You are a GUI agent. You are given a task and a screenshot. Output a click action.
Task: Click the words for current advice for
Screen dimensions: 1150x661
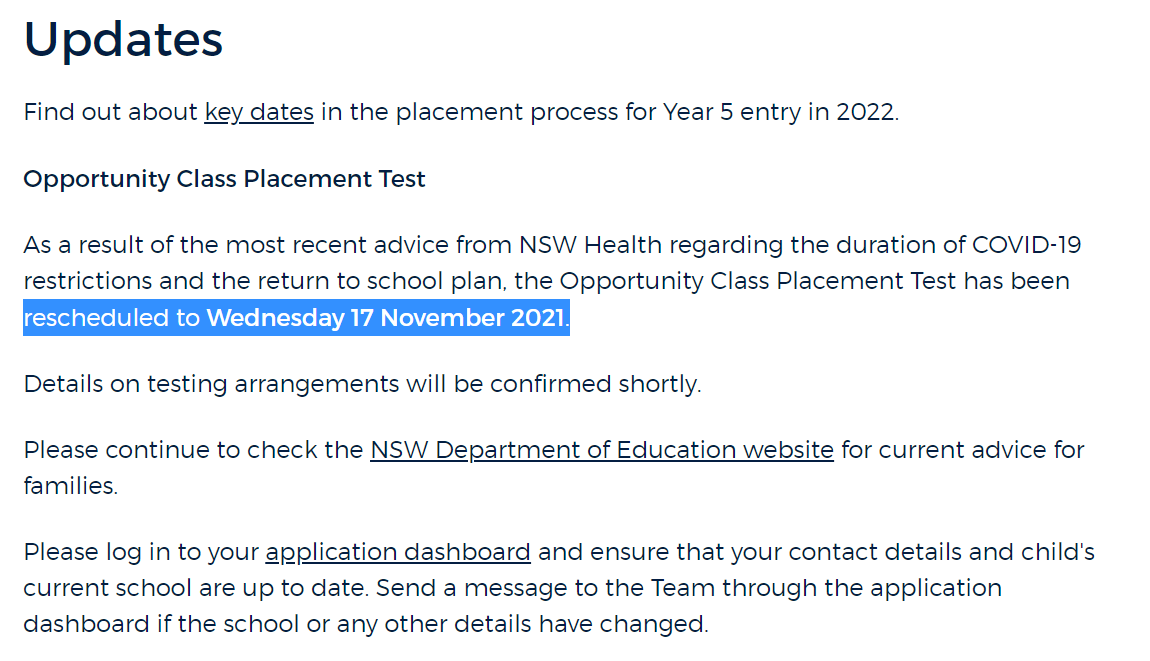[x=963, y=450]
